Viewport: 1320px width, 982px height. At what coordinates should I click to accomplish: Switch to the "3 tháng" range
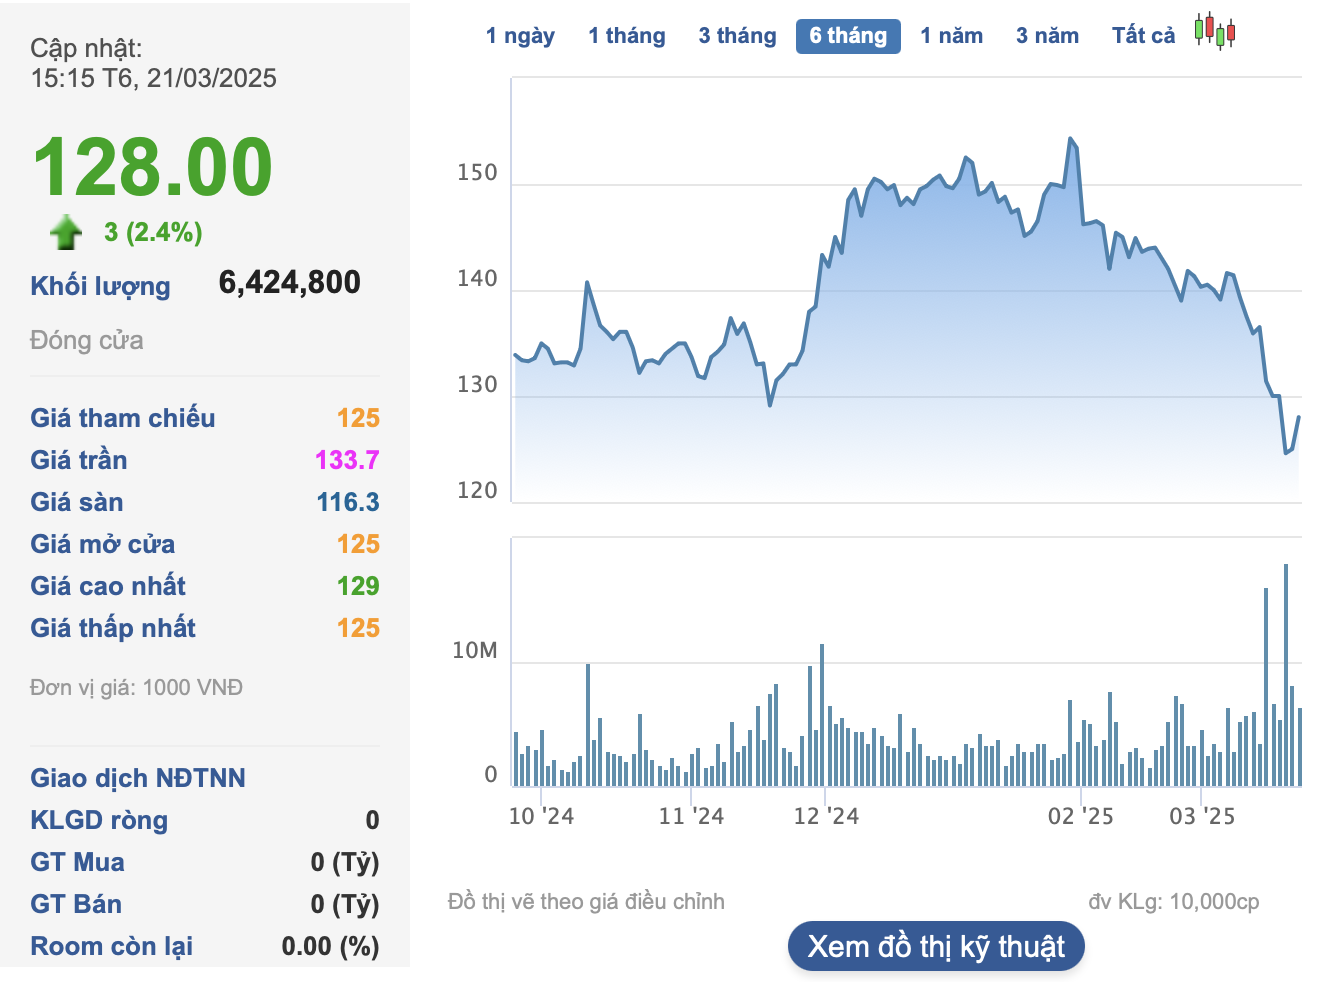pyautogui.click(x=737, y=36)
